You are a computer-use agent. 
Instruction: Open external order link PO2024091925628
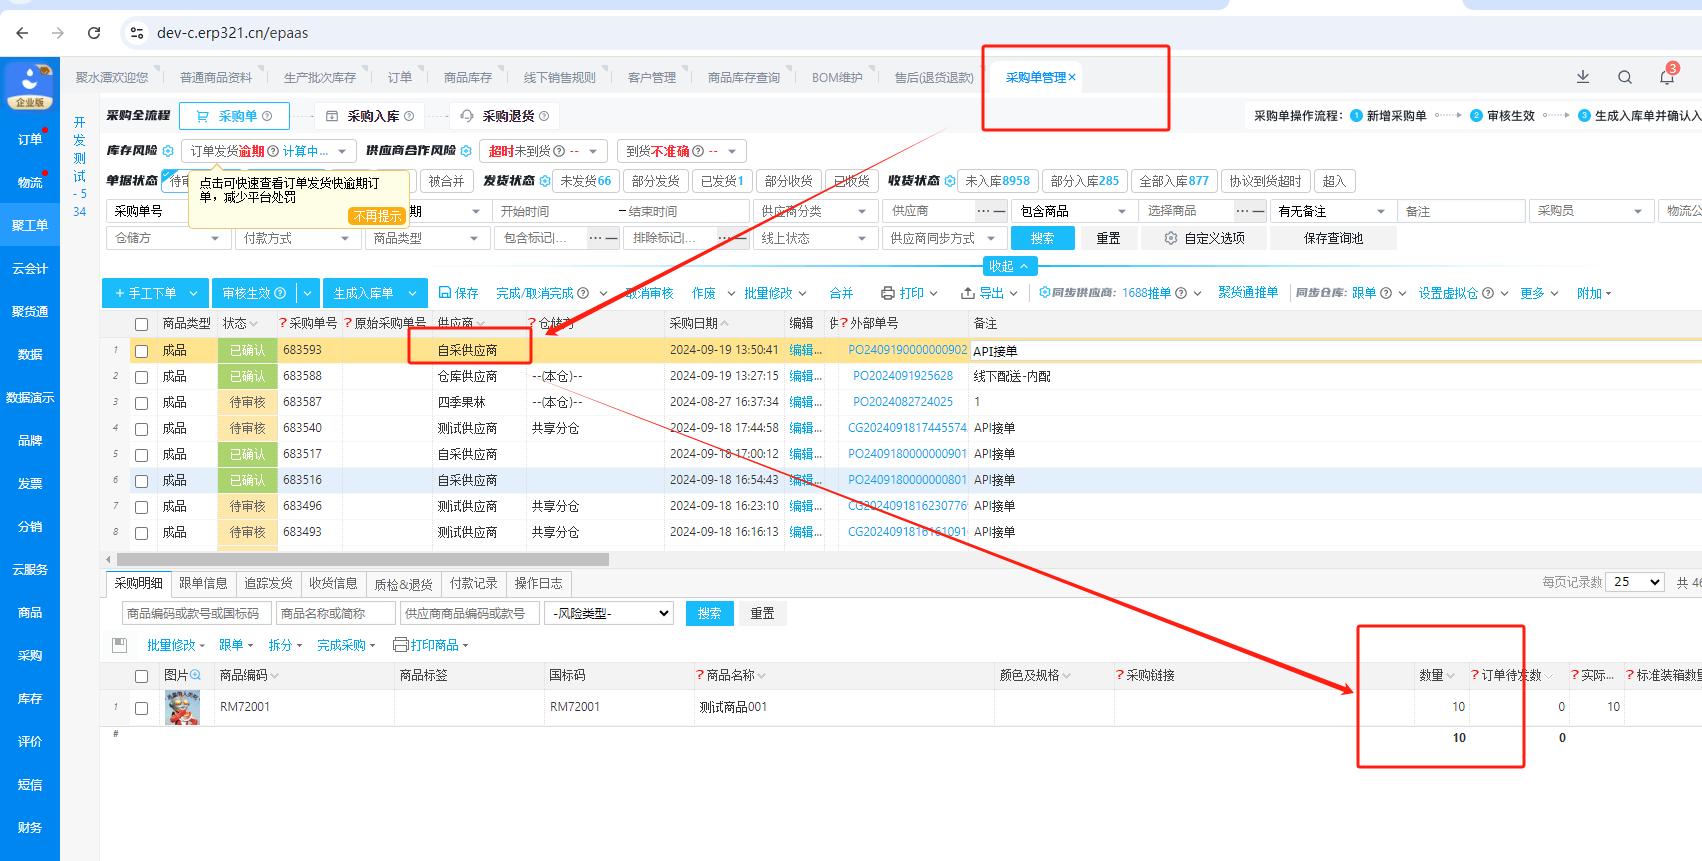point(903,376)
